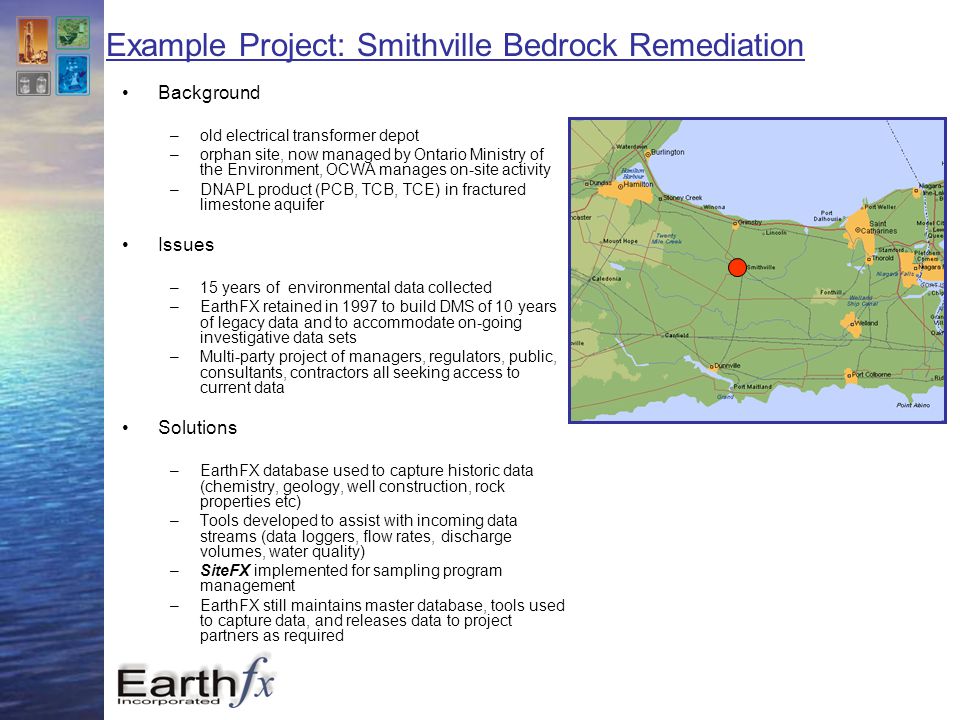The width and height of the screenshot is (960, 720).
Task: Click the grey sample jars thumbnail
Action: [33, 83]
